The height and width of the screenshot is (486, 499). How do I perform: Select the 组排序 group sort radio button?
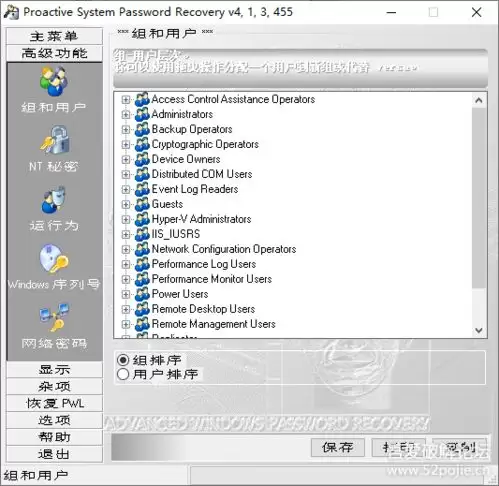pos(123,360)
